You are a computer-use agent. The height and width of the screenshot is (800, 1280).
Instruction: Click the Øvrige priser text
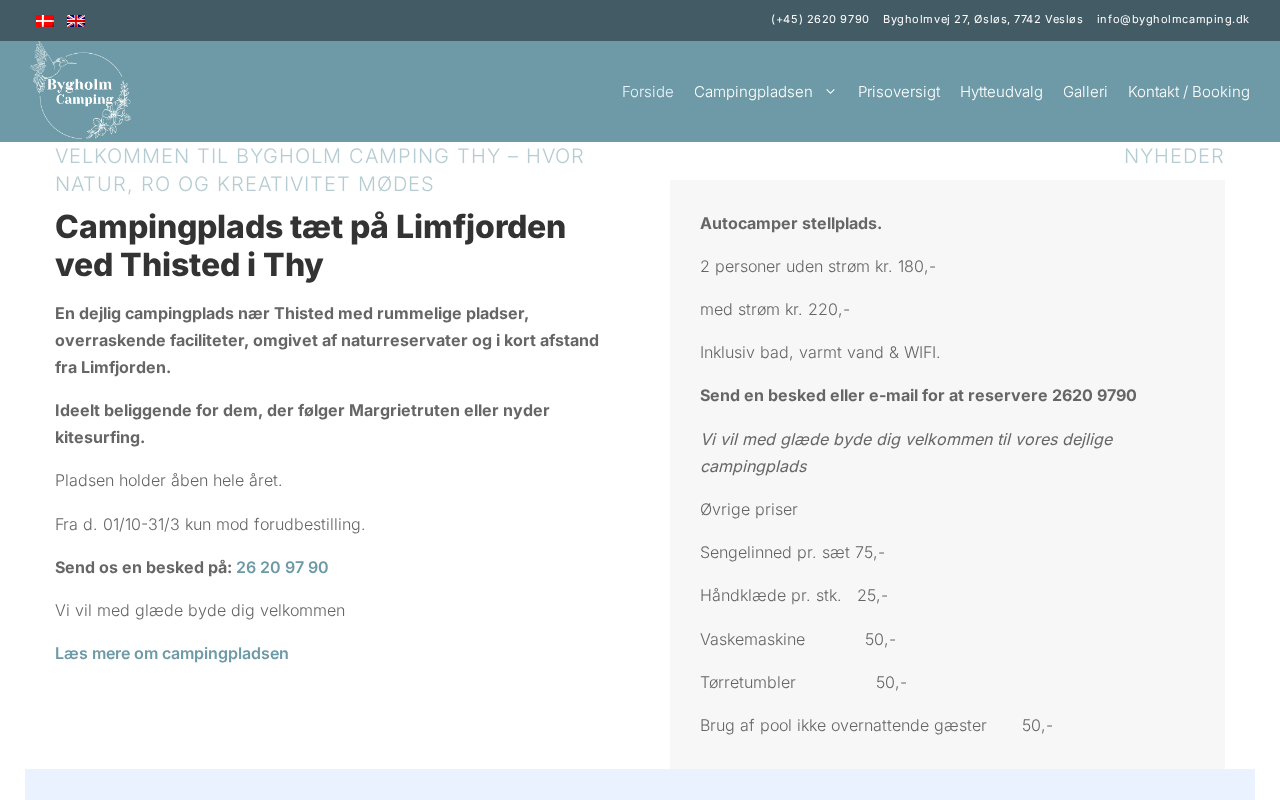click(x=749, y=510)
